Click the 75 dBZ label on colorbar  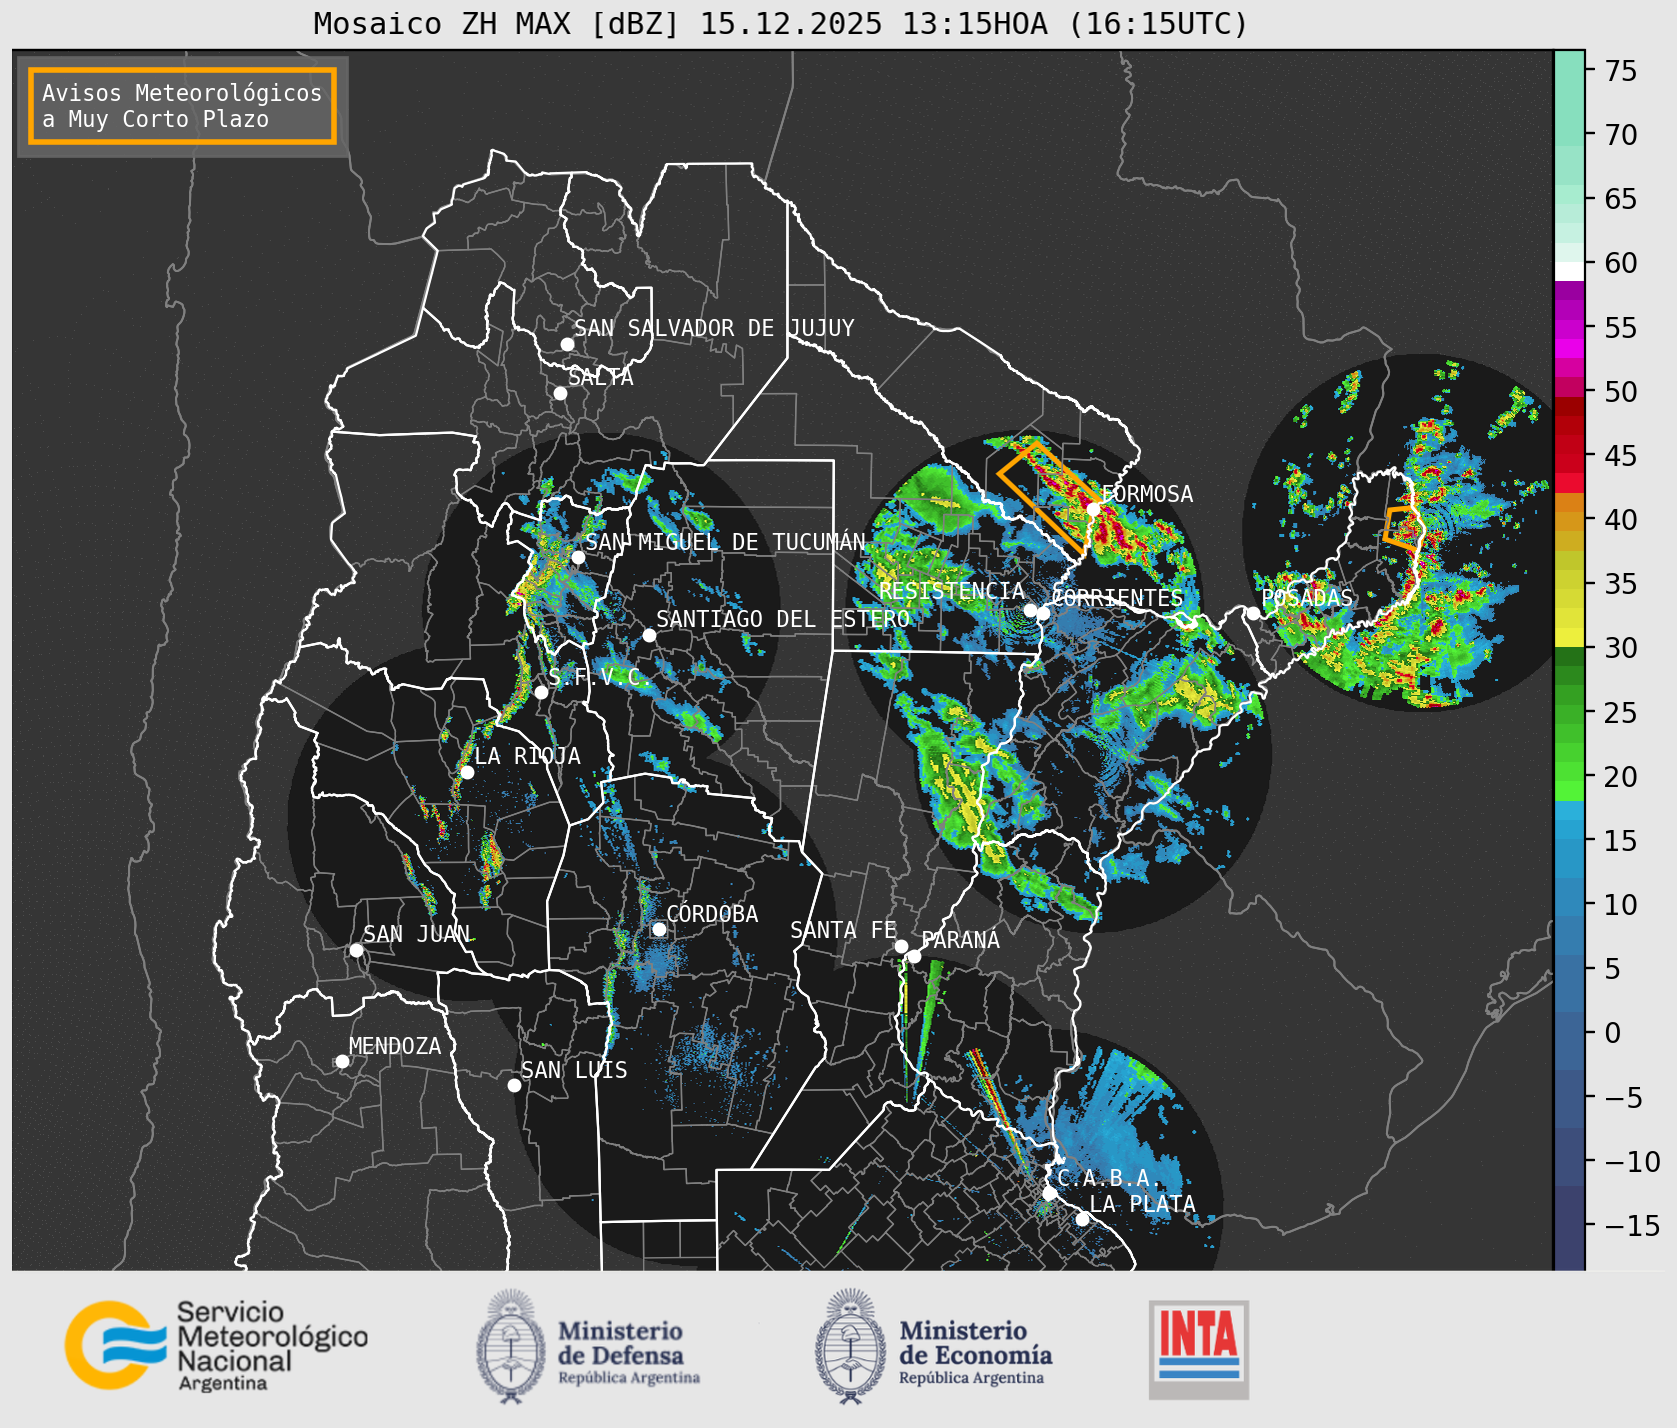click(1621, 71)
